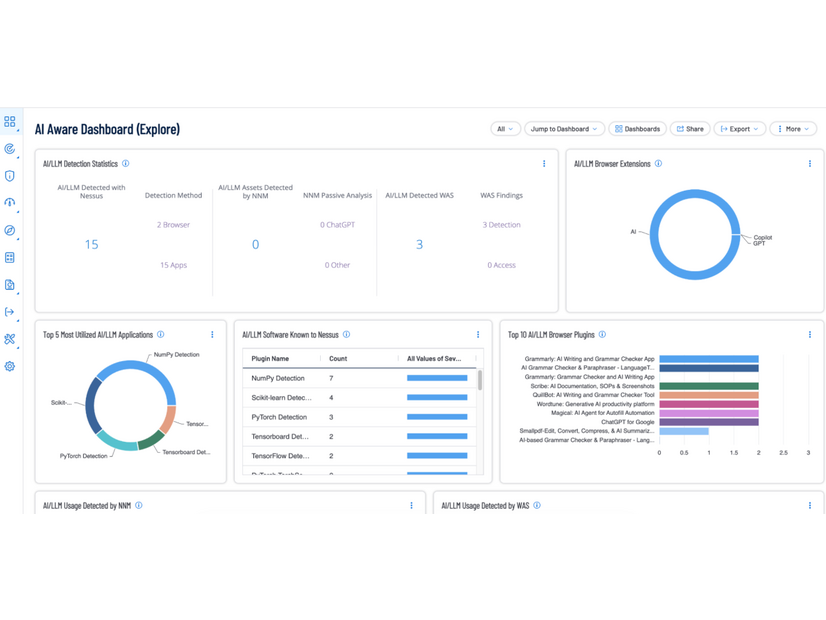
Task: Expand the All filter dropdown
Action: pos(504,129)
